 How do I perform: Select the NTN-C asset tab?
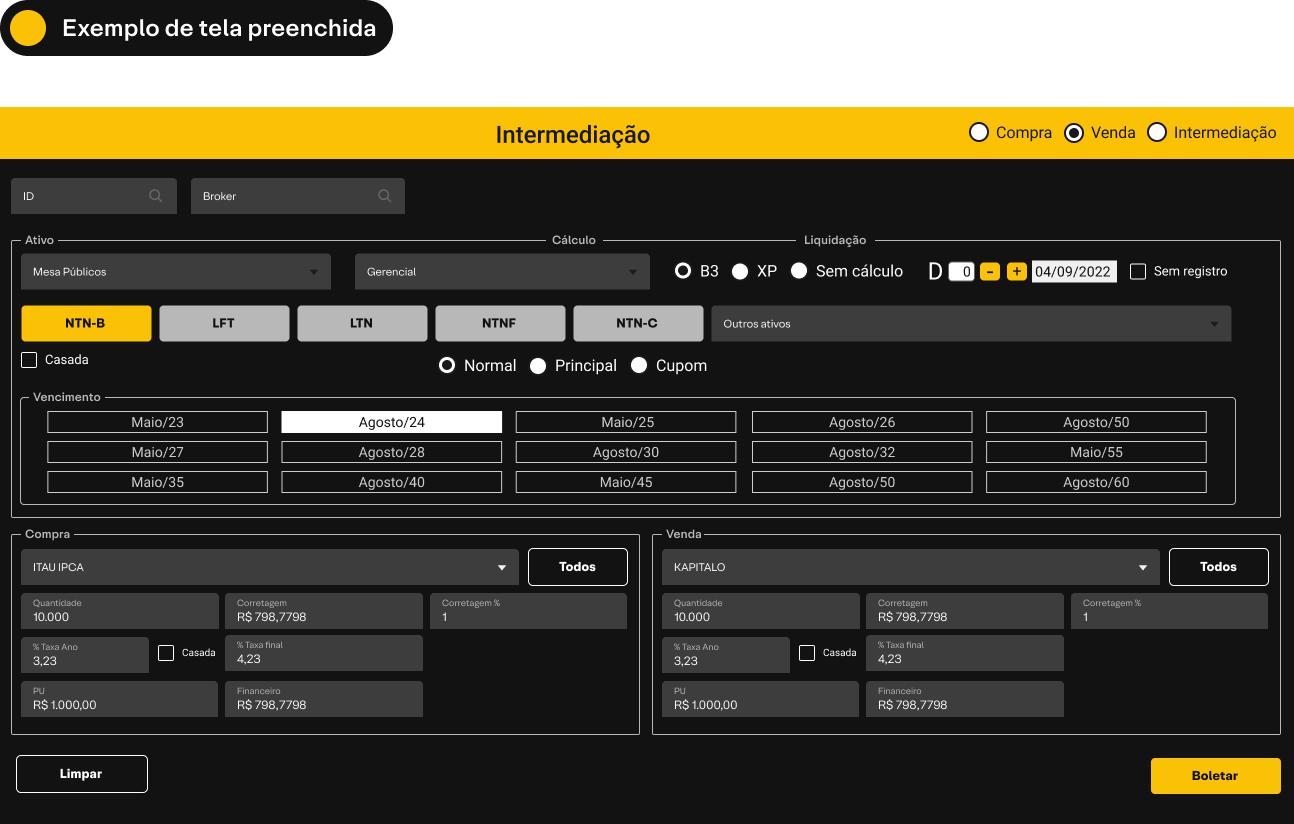pyautogui.click(x=637, y=324)
